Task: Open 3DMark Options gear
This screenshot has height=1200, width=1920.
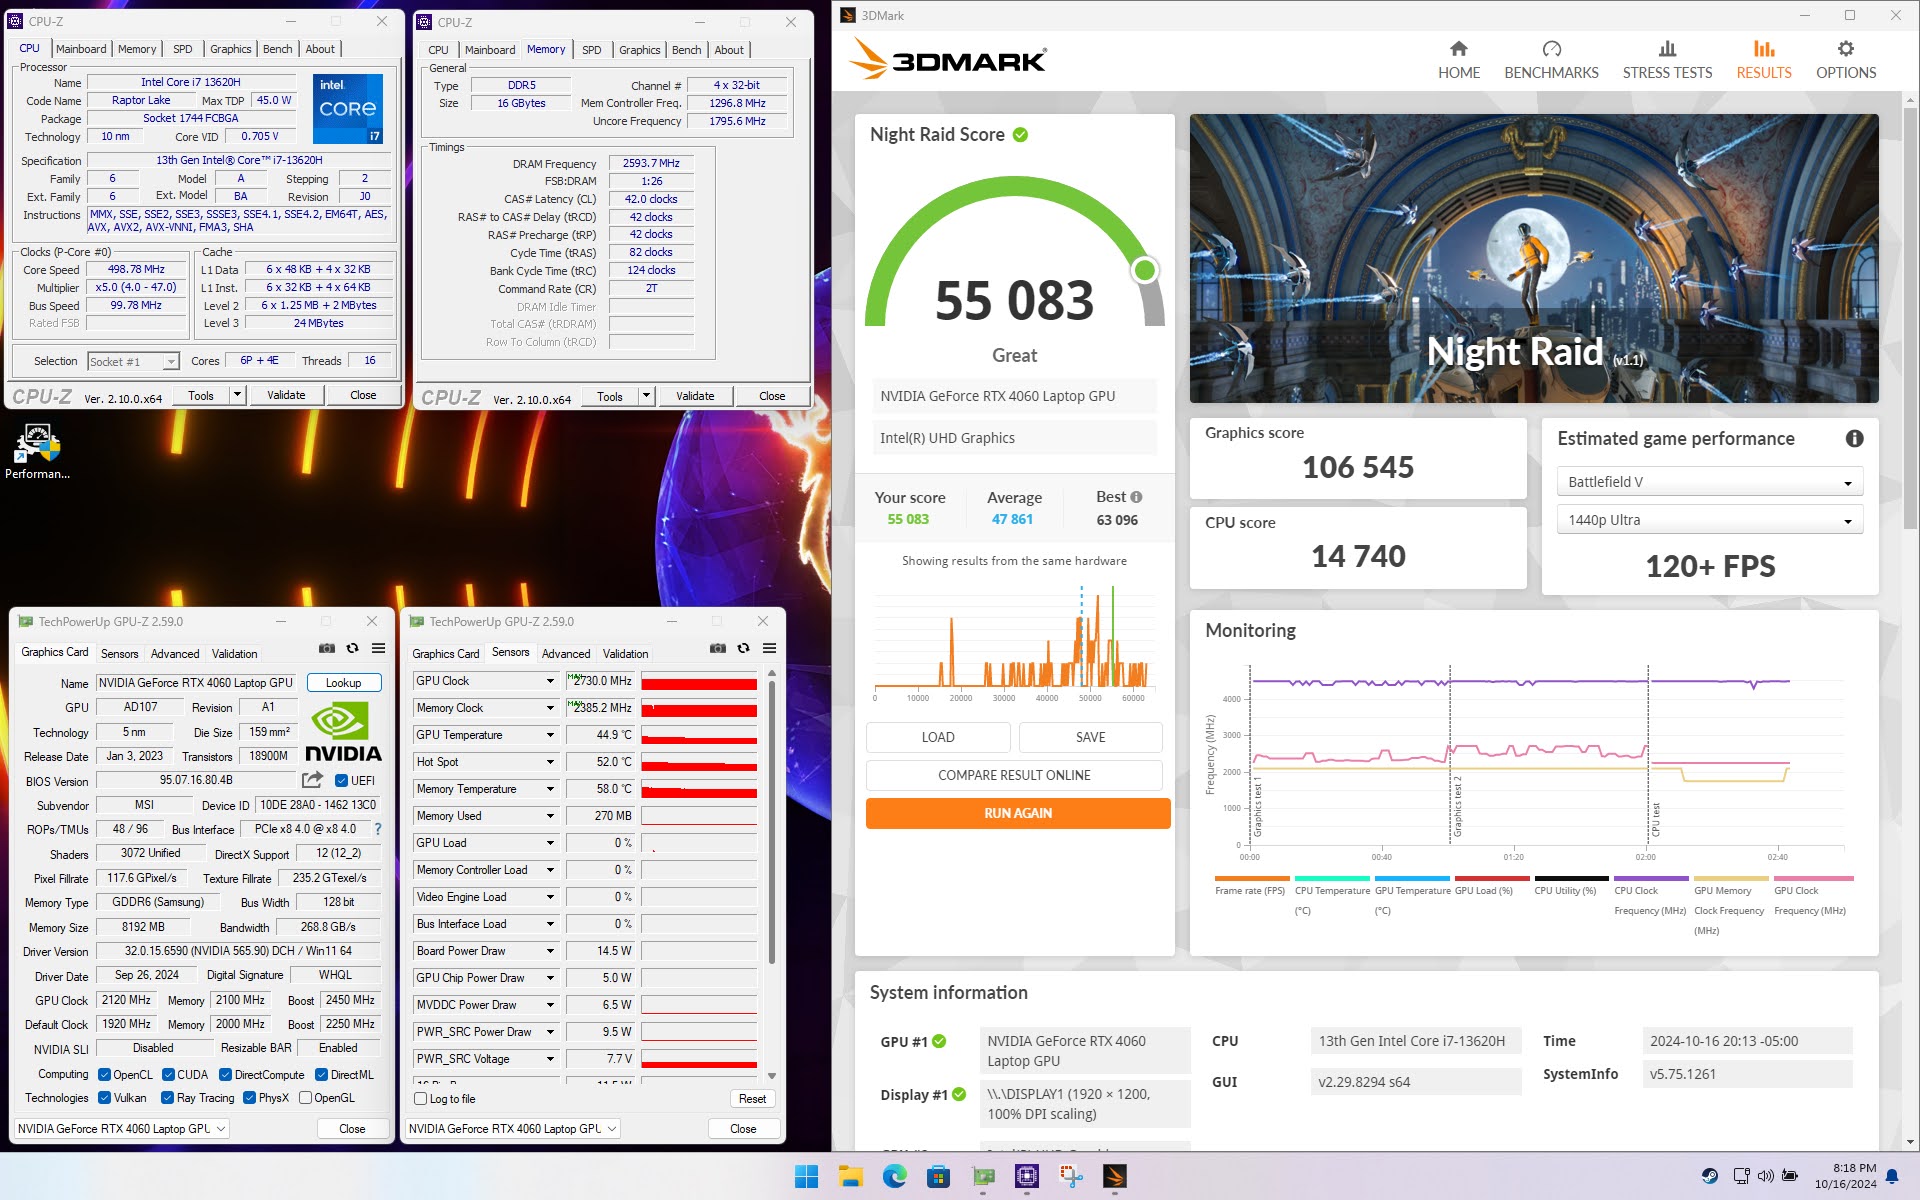Action: coord(1845,60)
